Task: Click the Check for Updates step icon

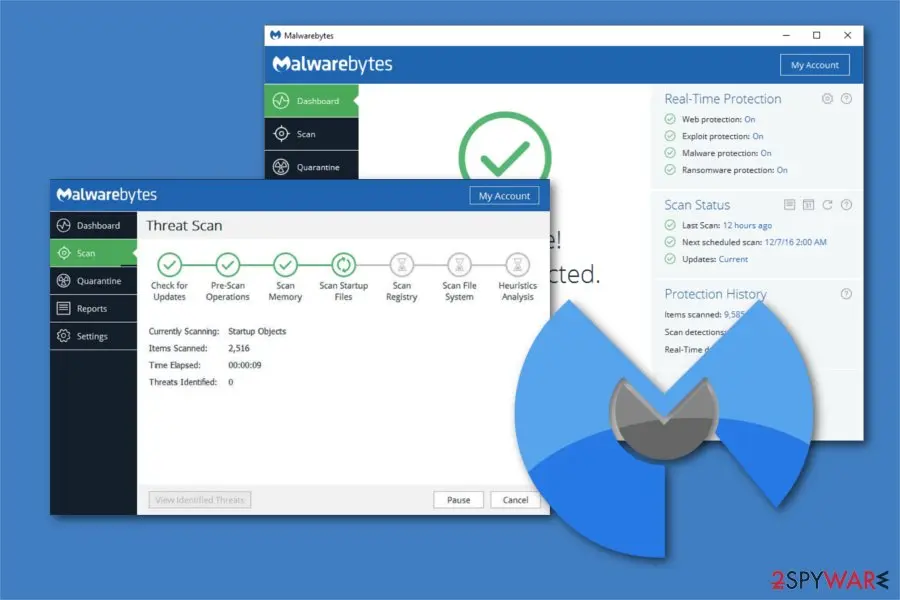Action: point(169,265)
